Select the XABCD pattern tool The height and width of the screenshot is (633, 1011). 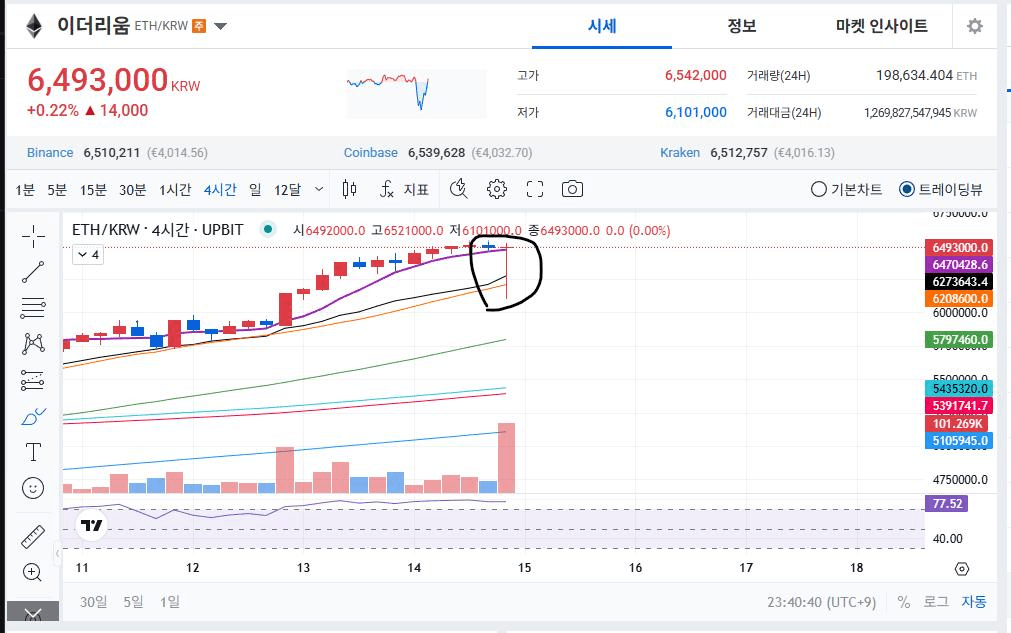(x=33, y=343)
